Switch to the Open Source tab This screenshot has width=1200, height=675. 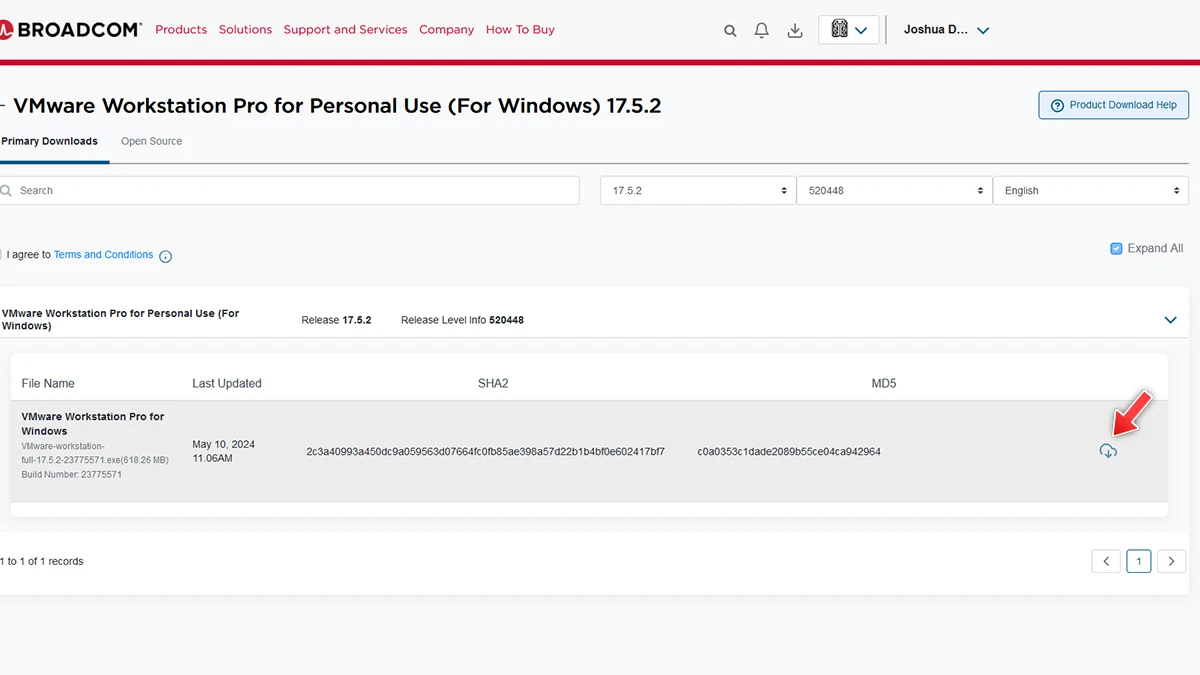[x=152, y=142]
